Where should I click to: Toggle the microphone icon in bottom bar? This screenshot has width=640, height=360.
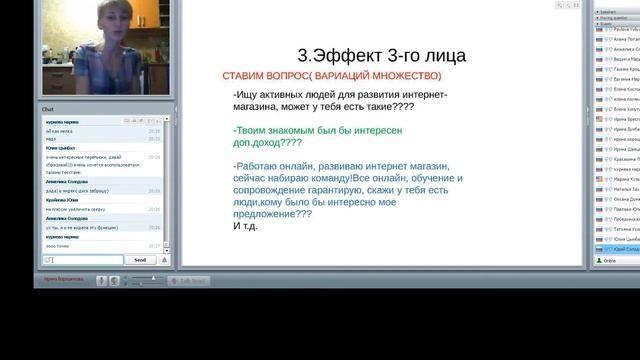click(102, 281)
